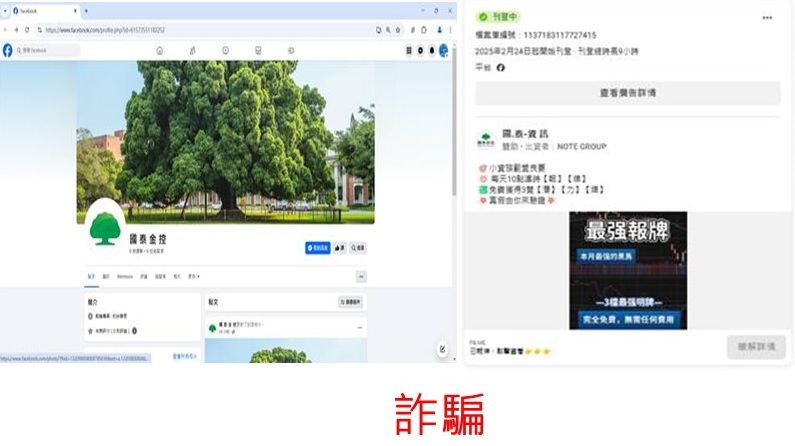795x446 pixels.
Task: Open the profile tabs three-dot menu
Action: click(x=361, y=277)
